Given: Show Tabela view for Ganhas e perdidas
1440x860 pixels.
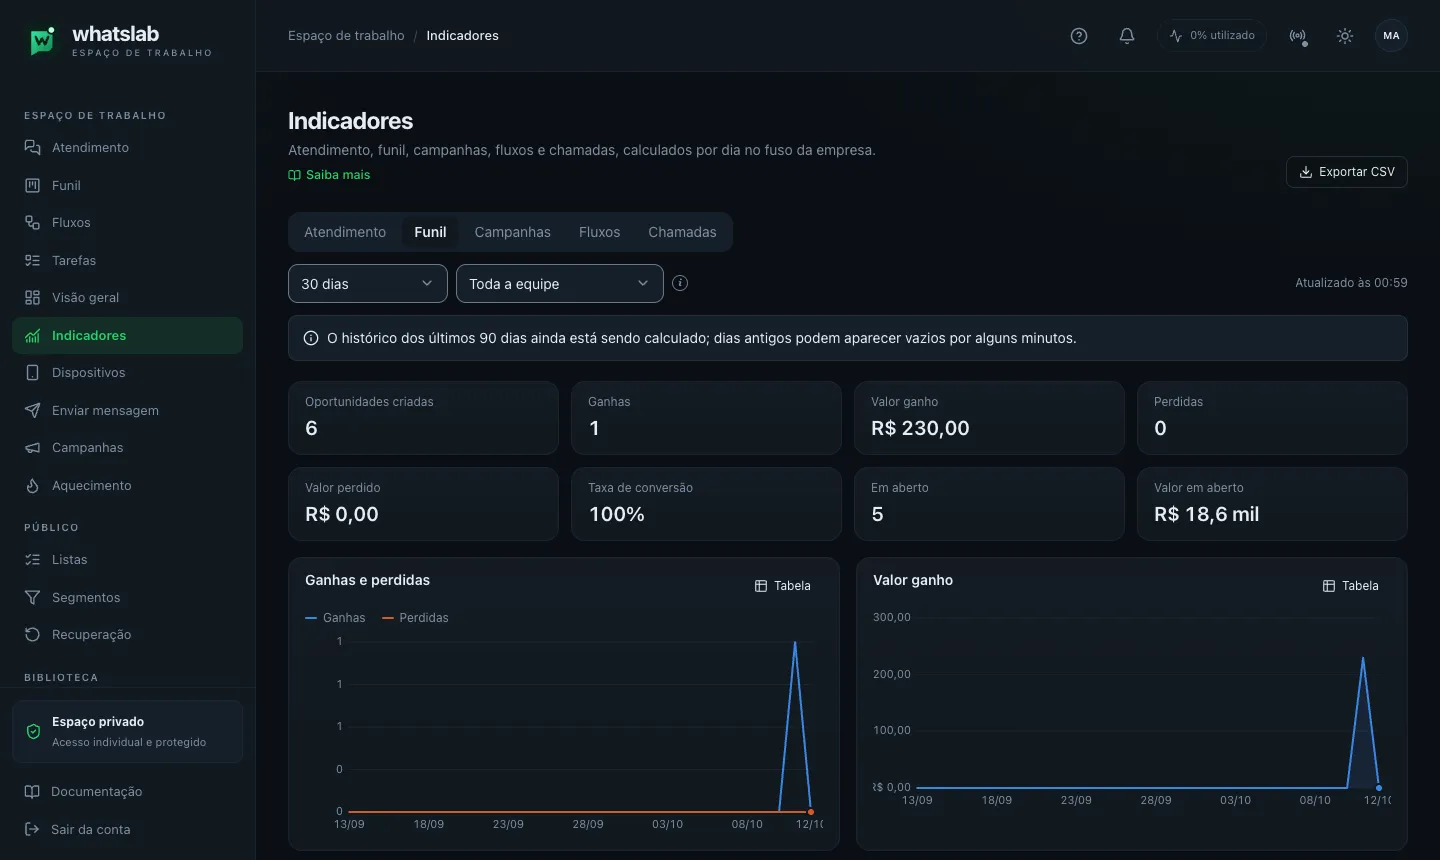Looking at the screenshot, I should click(783, 586).
